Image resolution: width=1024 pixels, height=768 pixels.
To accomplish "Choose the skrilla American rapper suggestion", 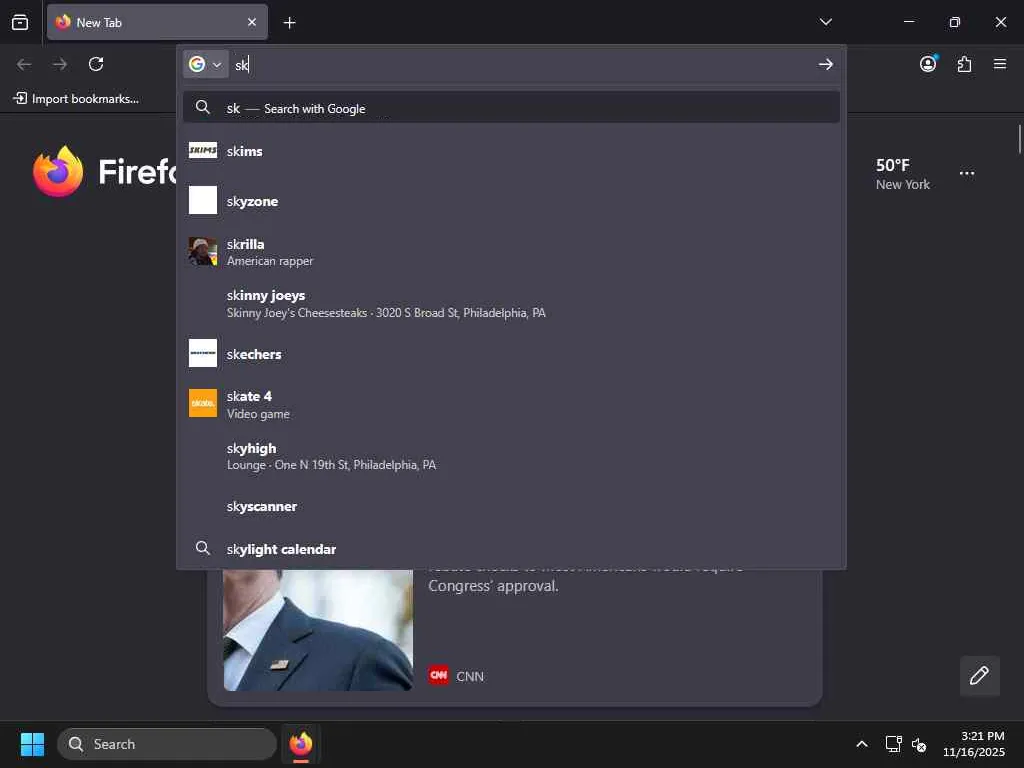I will click(x=511, y=252).
